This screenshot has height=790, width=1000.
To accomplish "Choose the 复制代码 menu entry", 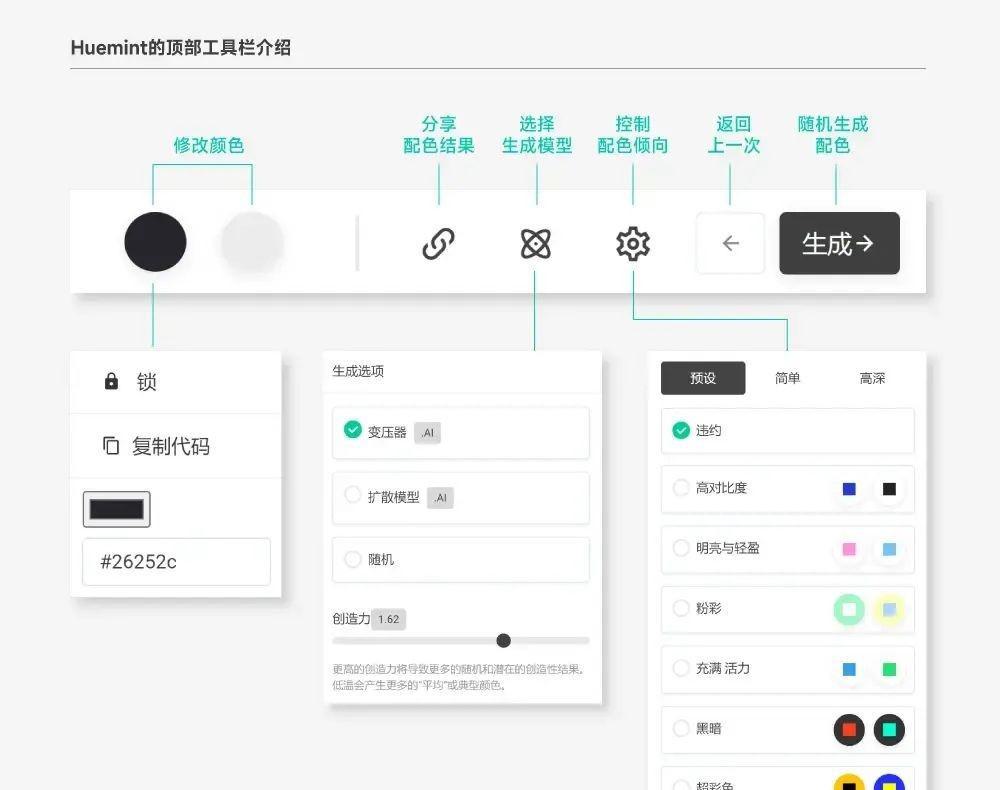I will point(175,446).
